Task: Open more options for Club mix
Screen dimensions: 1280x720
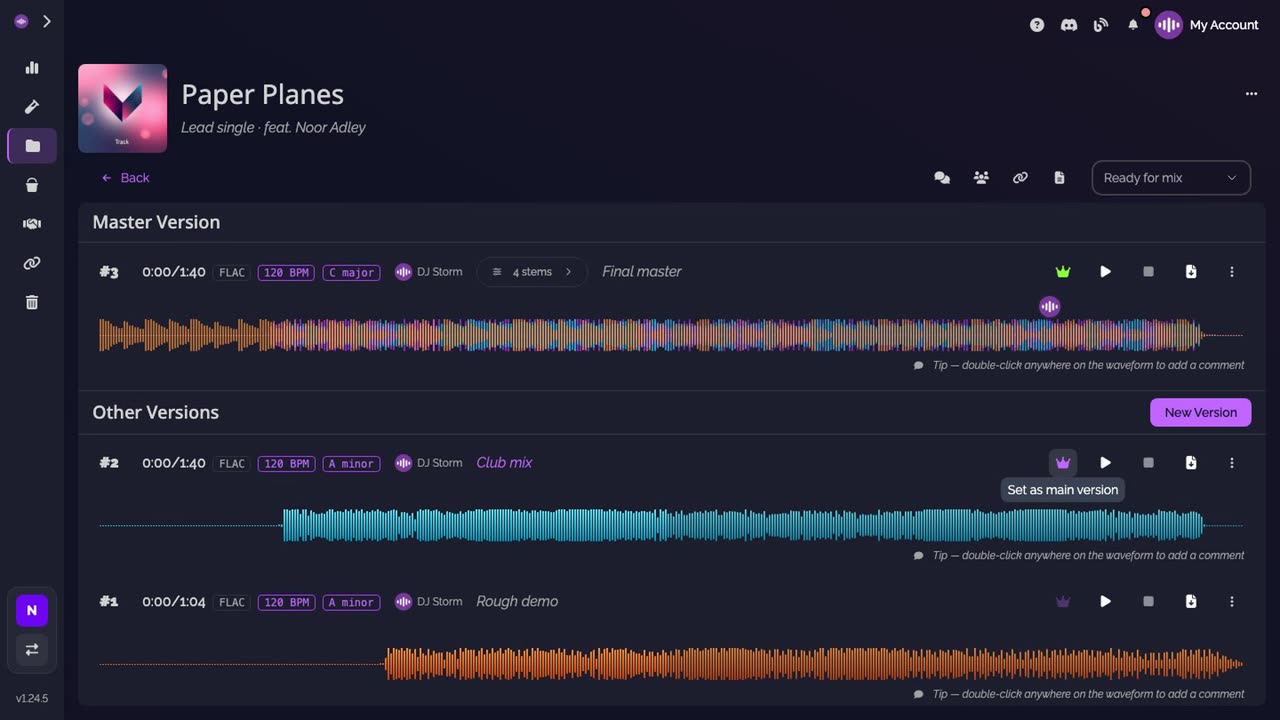Action: point(1232,463)
